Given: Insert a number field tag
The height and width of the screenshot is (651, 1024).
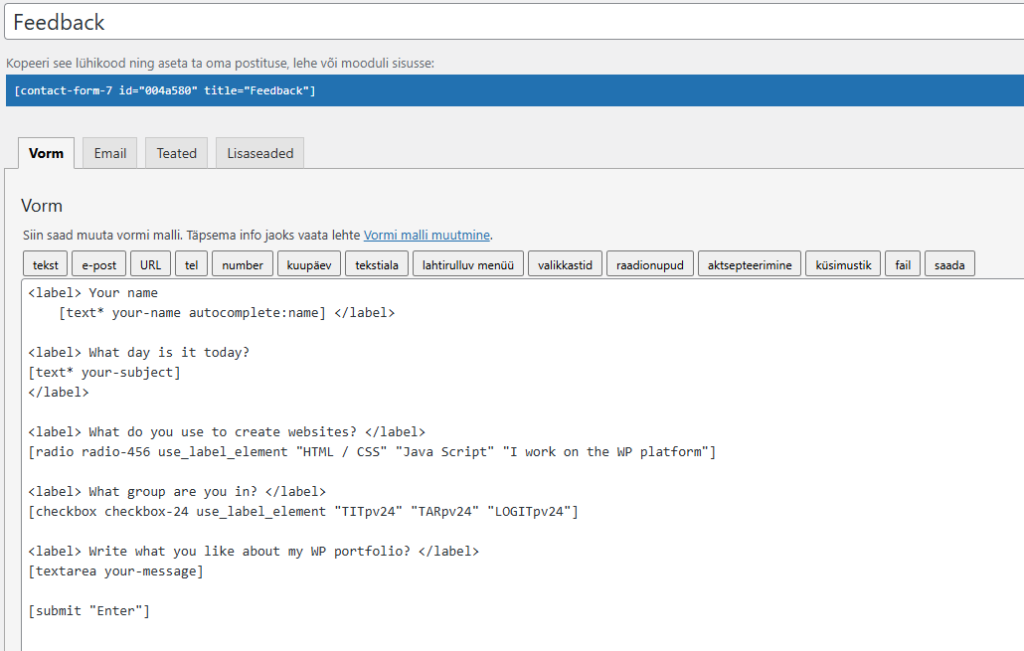Looking at the screenshot, I should tap(243, 265).
